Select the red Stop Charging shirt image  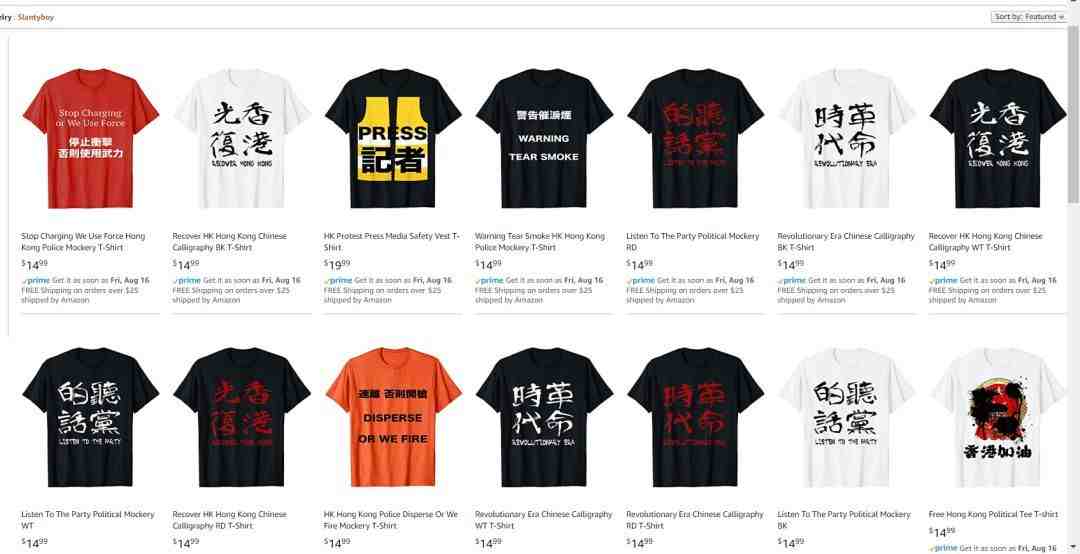90,138
